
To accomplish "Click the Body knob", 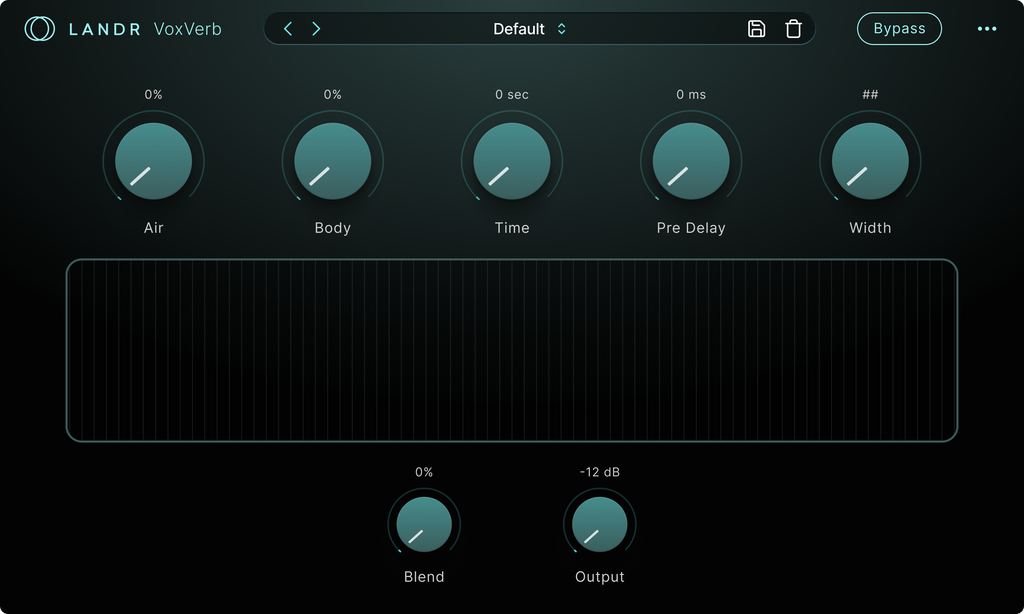I will 332,161.
